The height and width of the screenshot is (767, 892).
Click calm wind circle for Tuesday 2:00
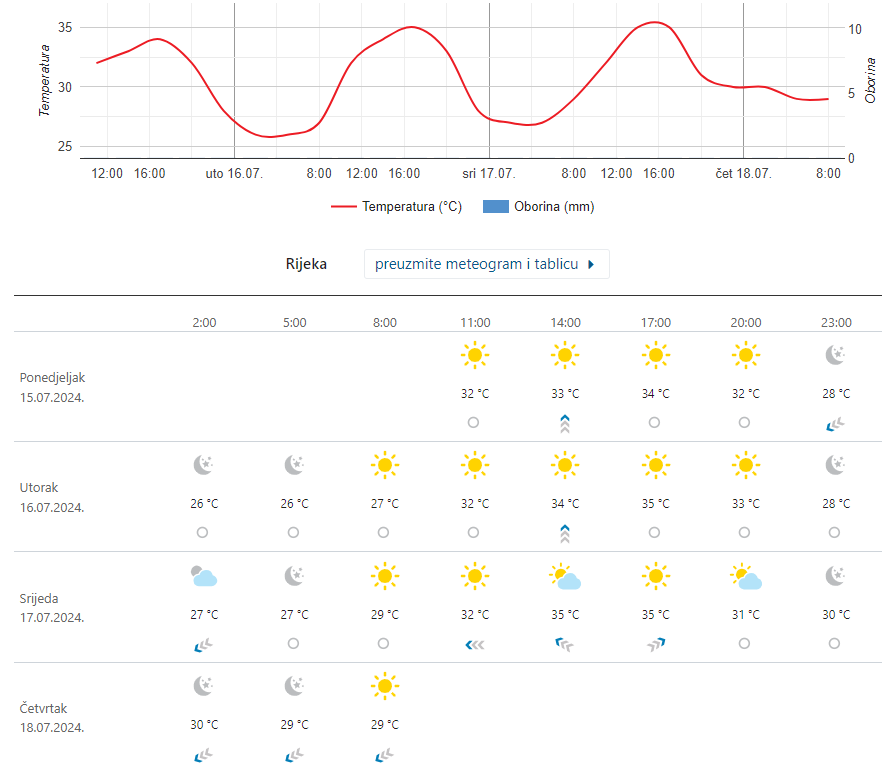click(203, 533)
